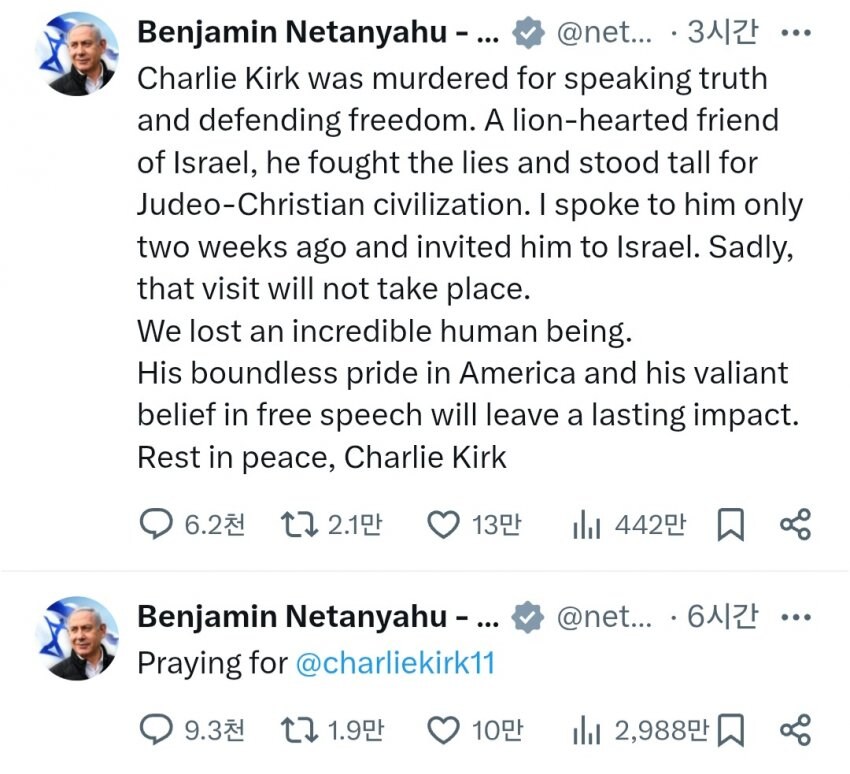Reply to the 'Praying for' tweet
Viewport: 850px width, 774px height.
pos(192,730)
